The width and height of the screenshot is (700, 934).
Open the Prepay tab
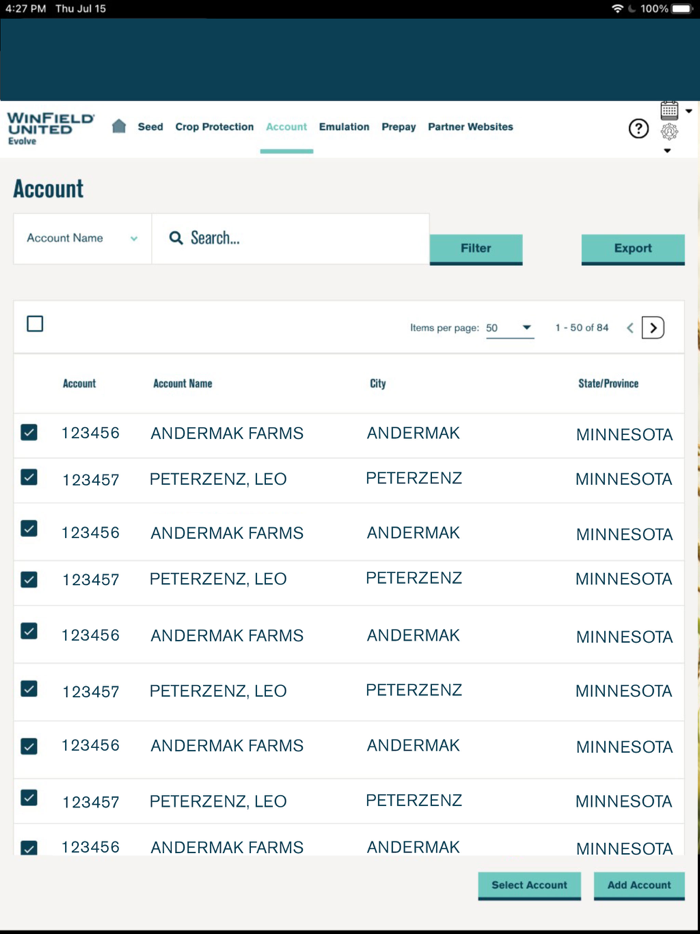tap(399, 127)
